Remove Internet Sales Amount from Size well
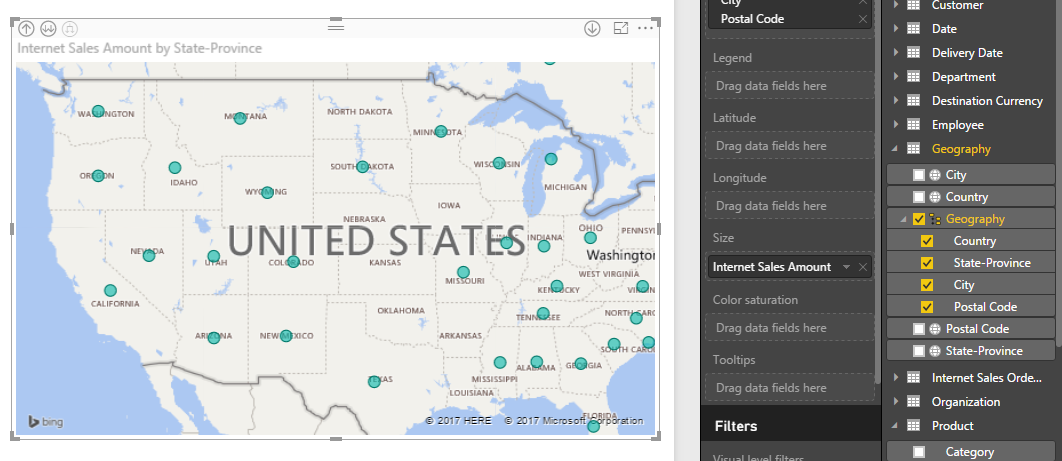This screenshot has height=461, width=1062. pyautogui.click(x=862, y=267)
